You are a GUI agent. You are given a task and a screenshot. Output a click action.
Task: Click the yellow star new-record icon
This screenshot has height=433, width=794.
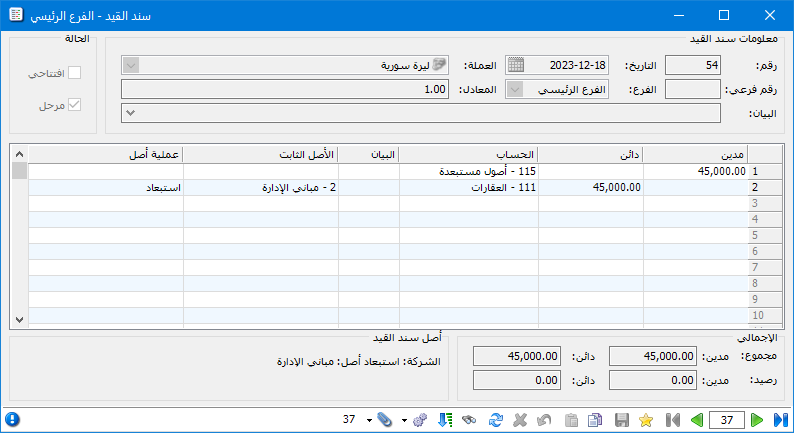click(646, 420)
